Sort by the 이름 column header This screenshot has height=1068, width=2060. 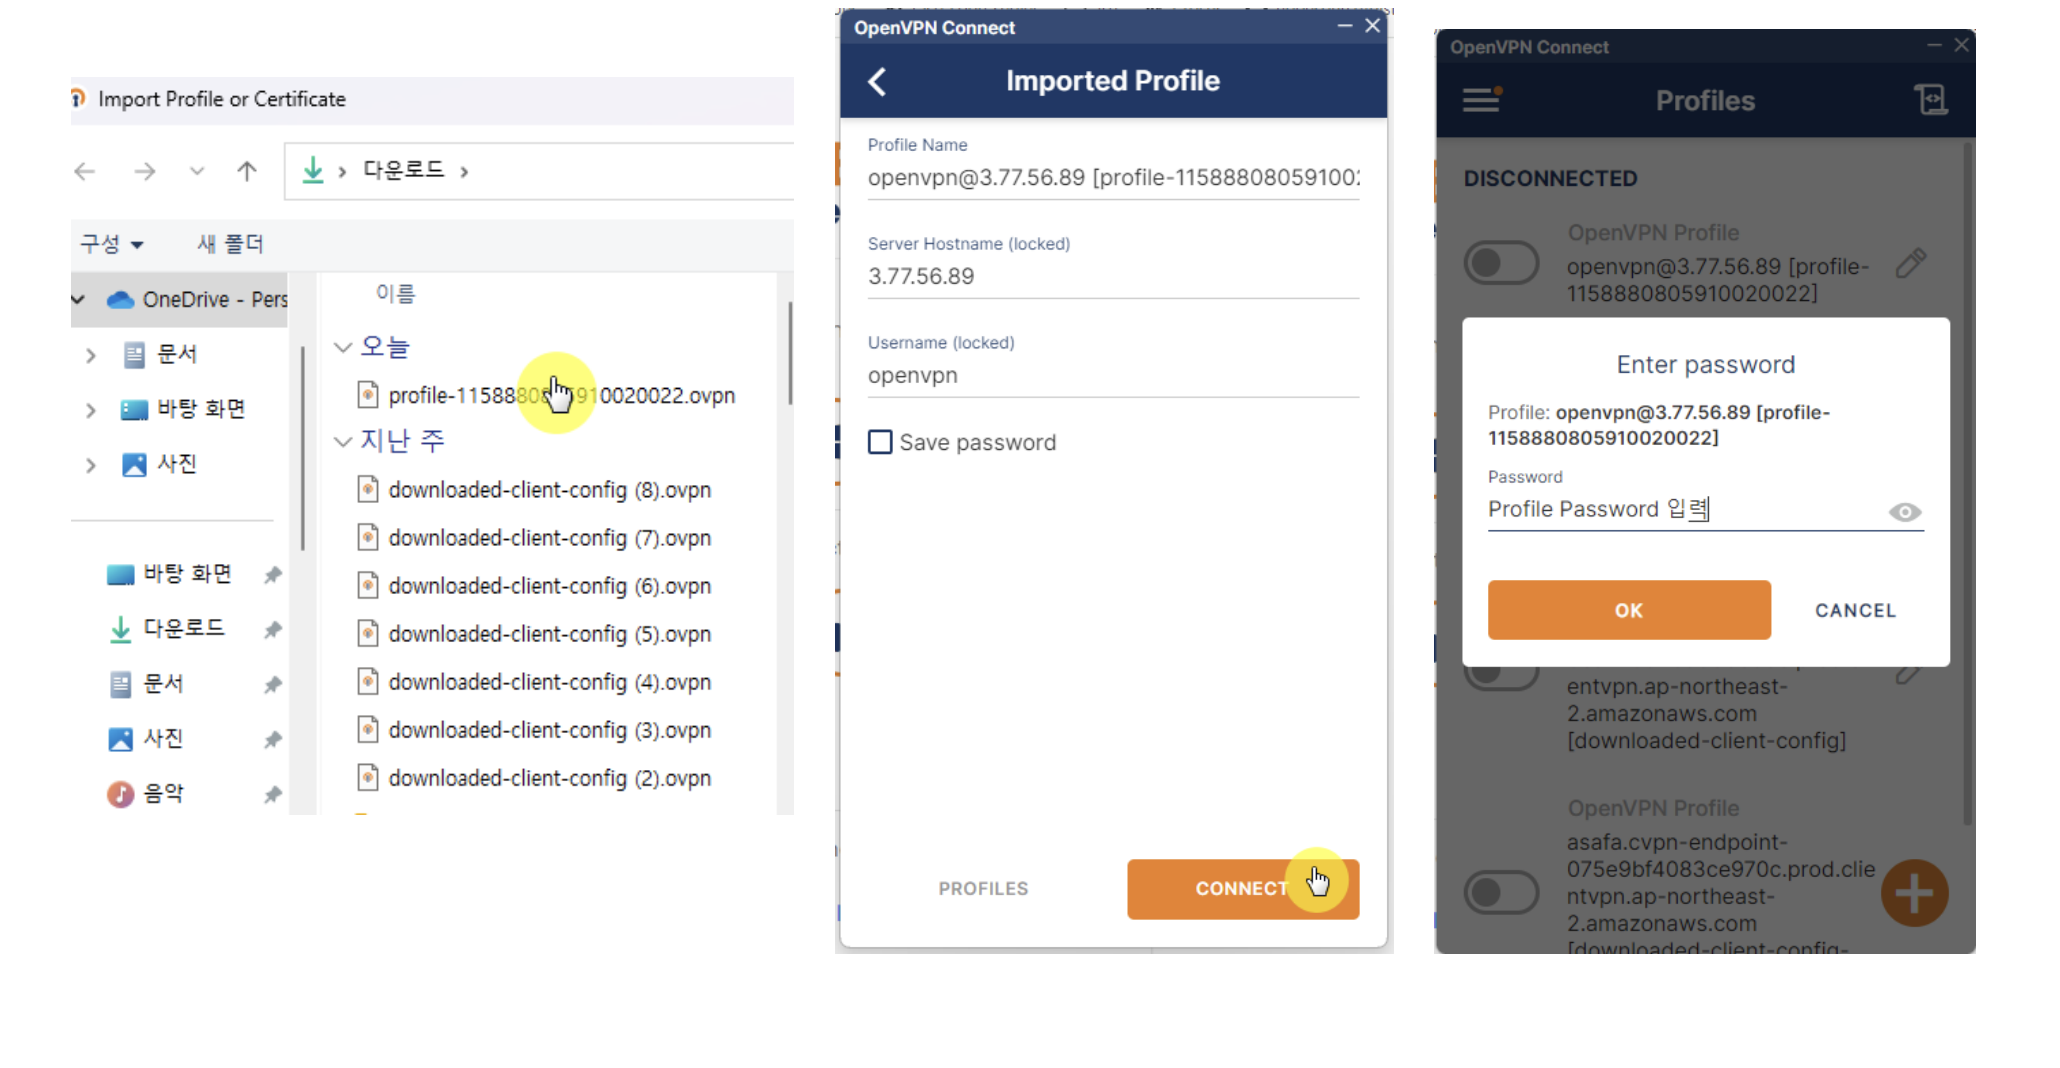[395, 294]
